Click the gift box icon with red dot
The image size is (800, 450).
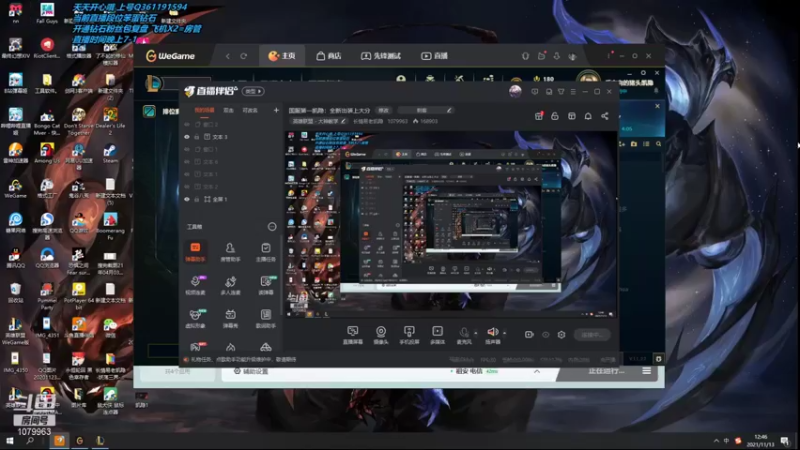[539, 116]
